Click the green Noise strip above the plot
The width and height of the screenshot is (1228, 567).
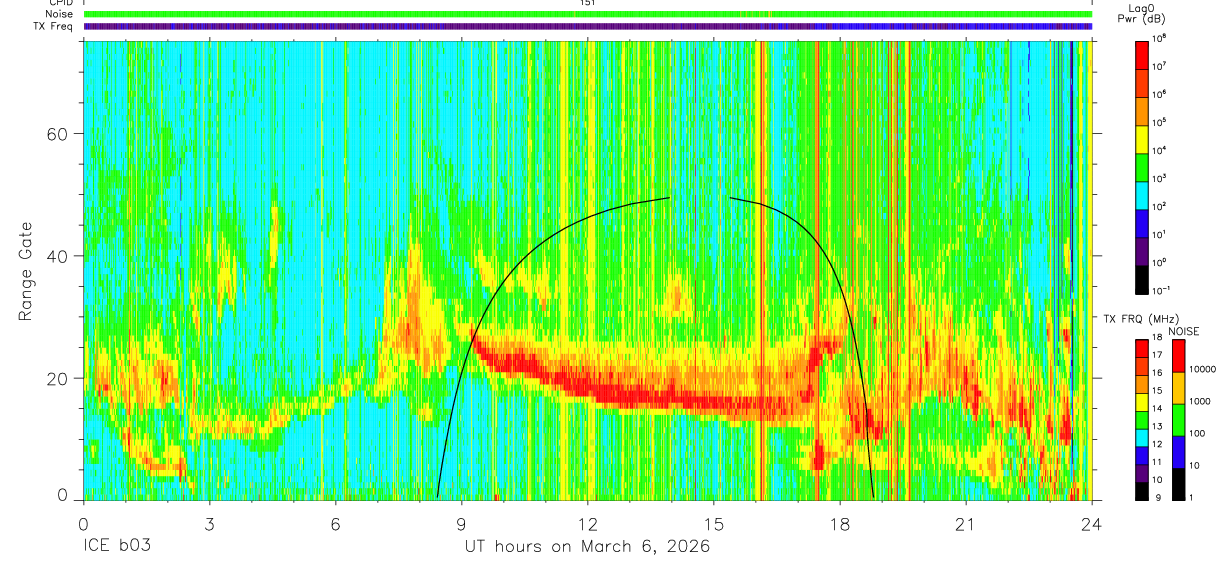(x=588, y=14)
